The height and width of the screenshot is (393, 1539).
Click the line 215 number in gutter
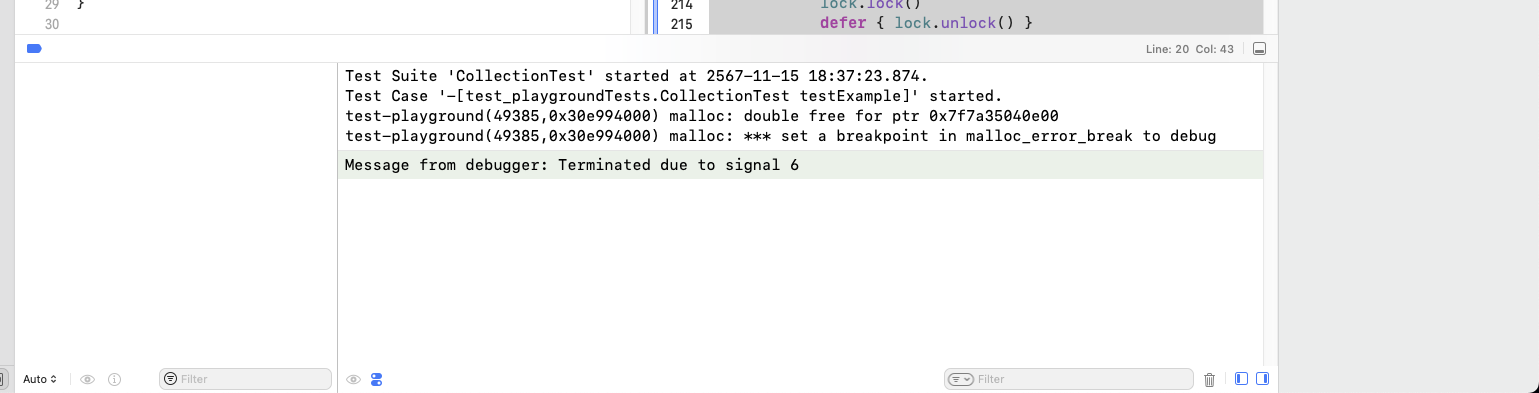point(682,22)
